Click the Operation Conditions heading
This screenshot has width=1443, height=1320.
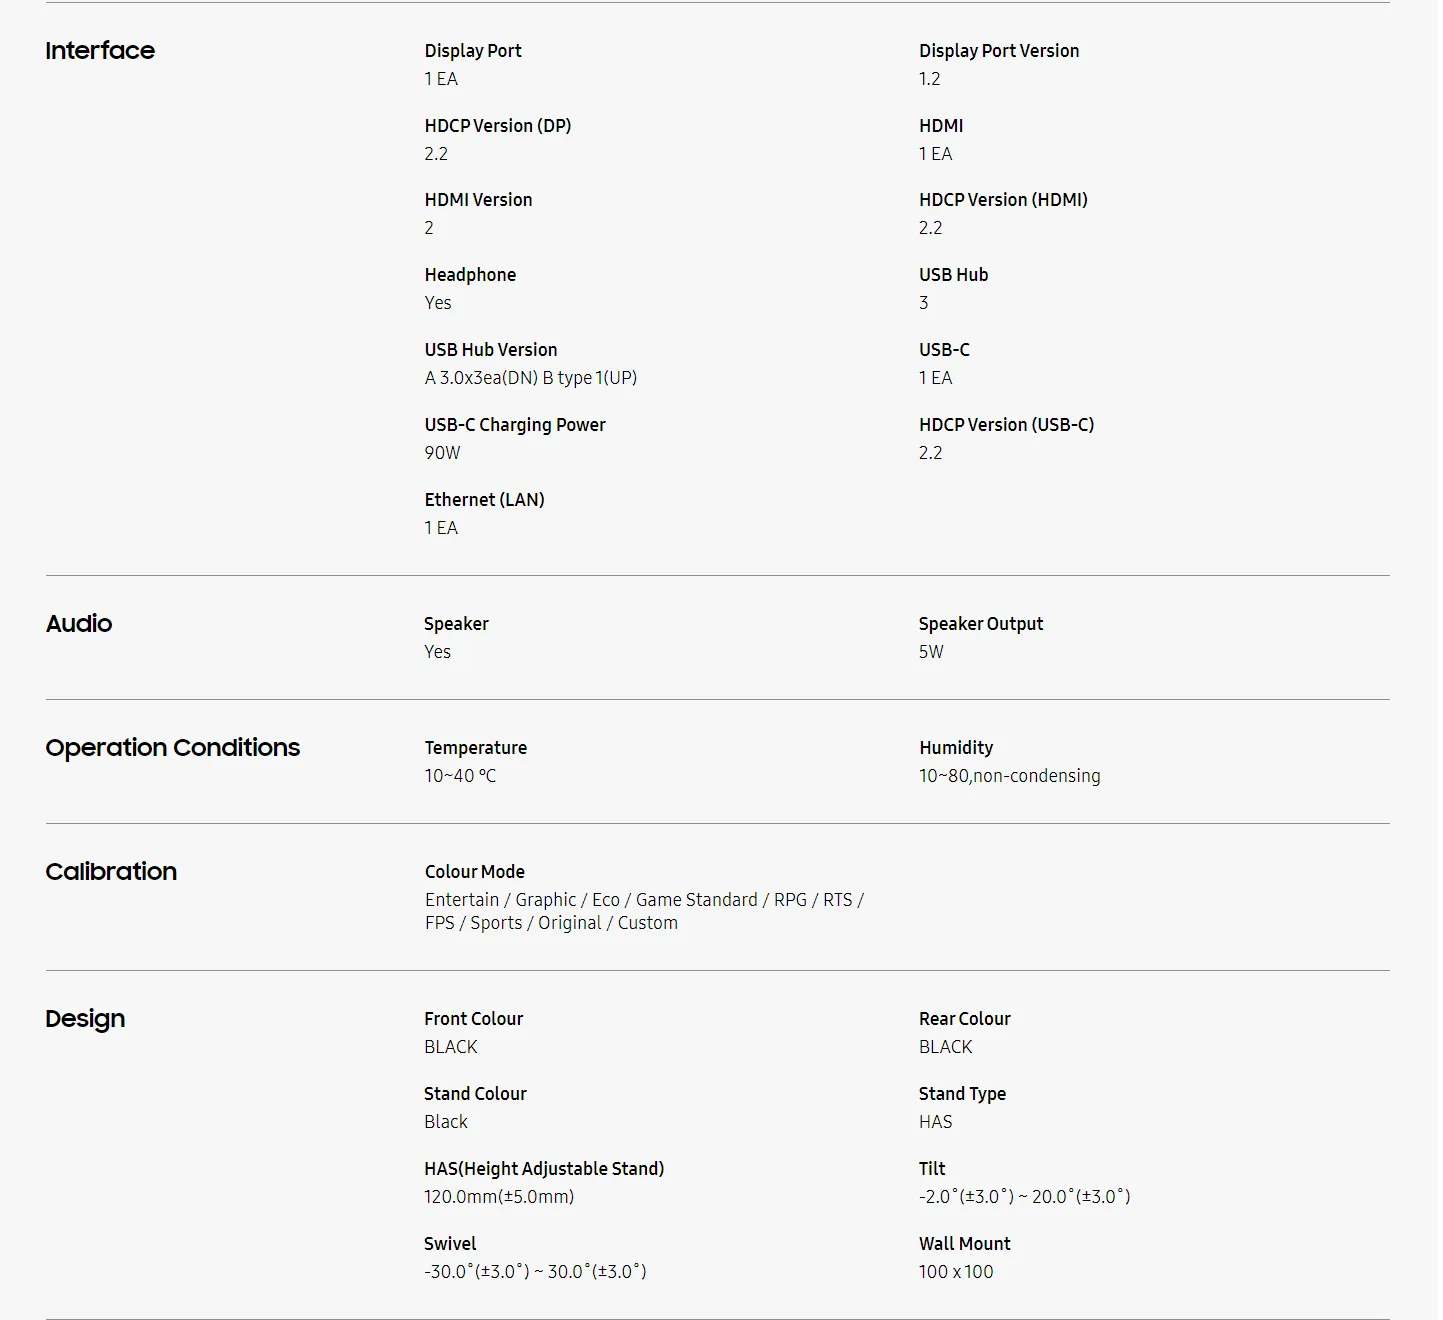pyautogui.click(x=173, y=748)
